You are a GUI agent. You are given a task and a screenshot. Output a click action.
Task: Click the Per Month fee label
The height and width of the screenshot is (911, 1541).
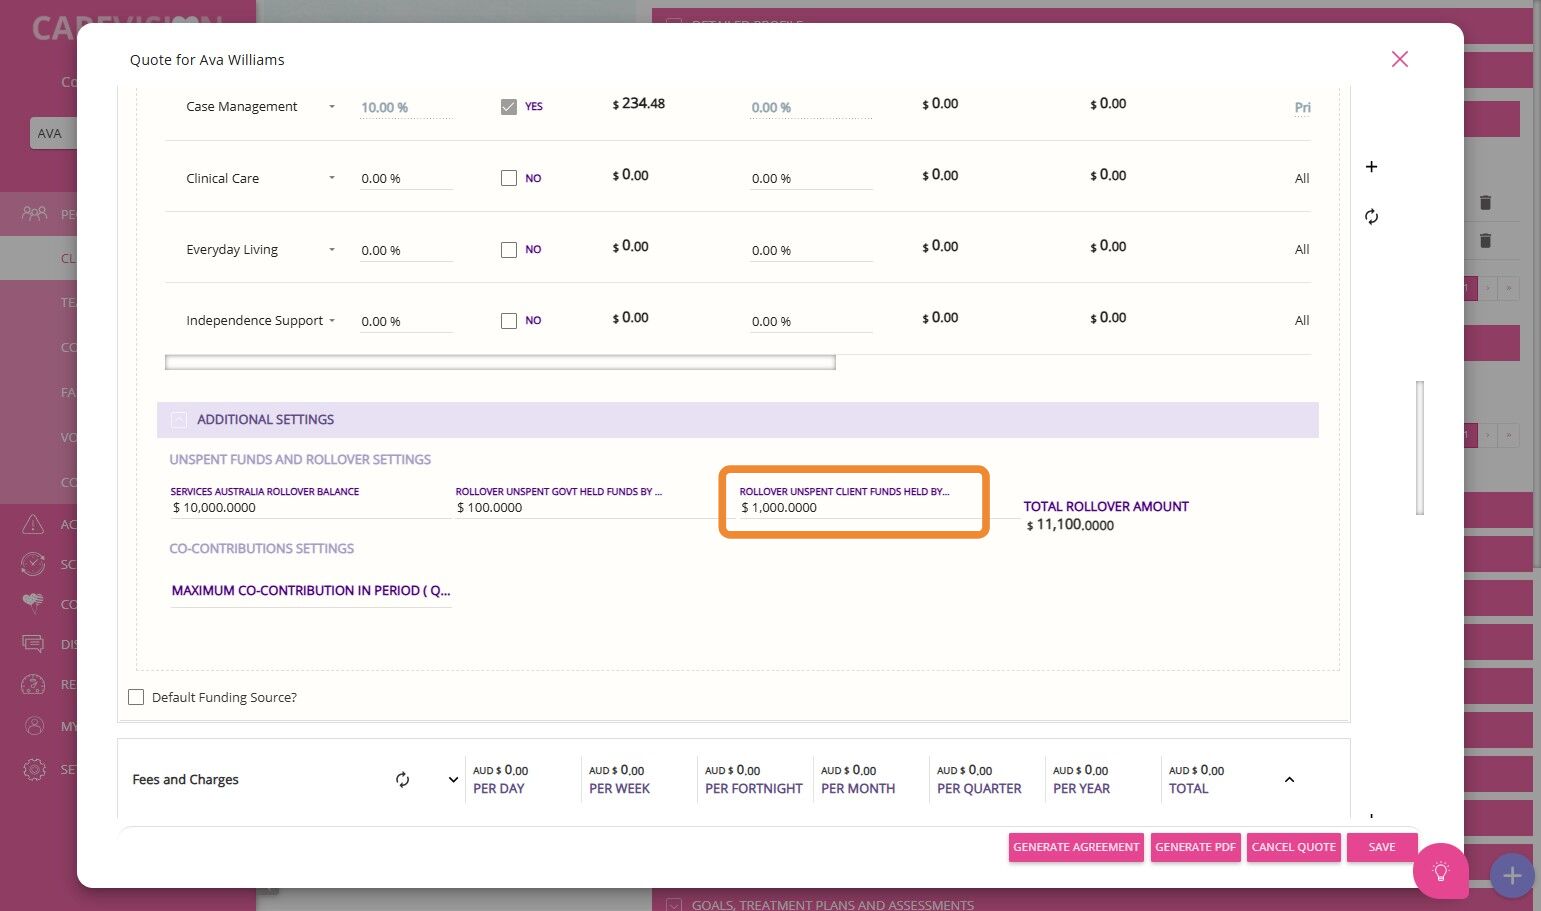coord(858,789)
